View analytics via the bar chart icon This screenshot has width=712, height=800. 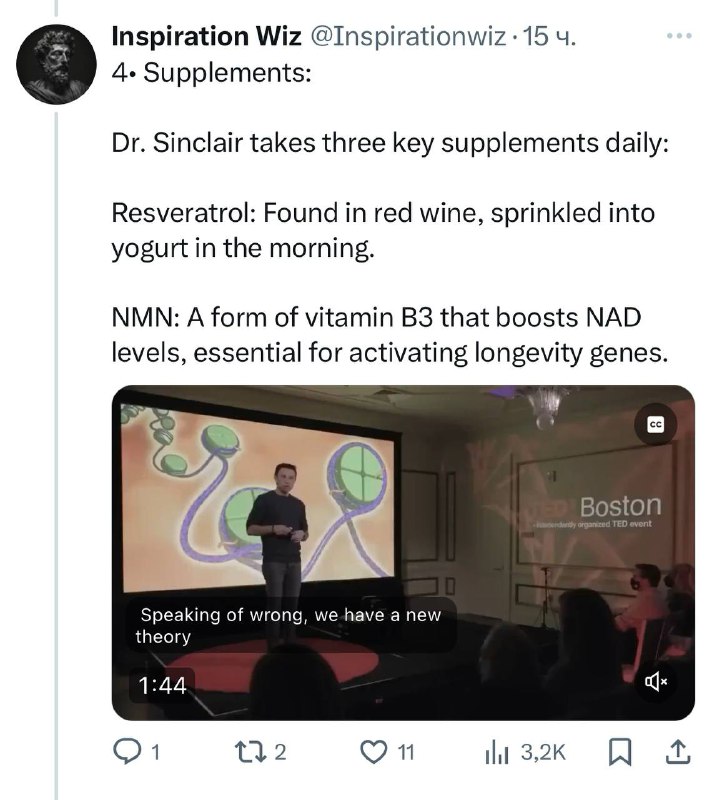tap(497, 753)
